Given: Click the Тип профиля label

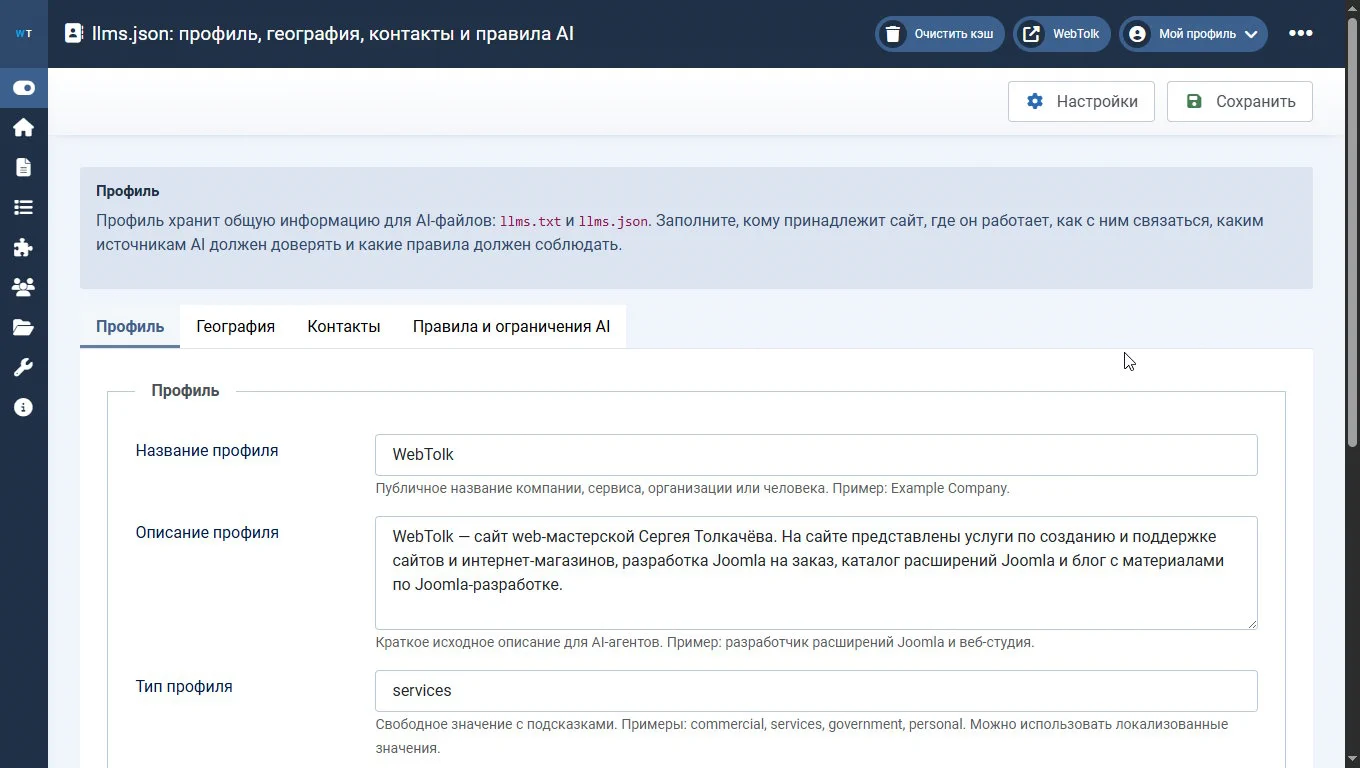Looking at the screenshot, I should [x=184, y=687].
